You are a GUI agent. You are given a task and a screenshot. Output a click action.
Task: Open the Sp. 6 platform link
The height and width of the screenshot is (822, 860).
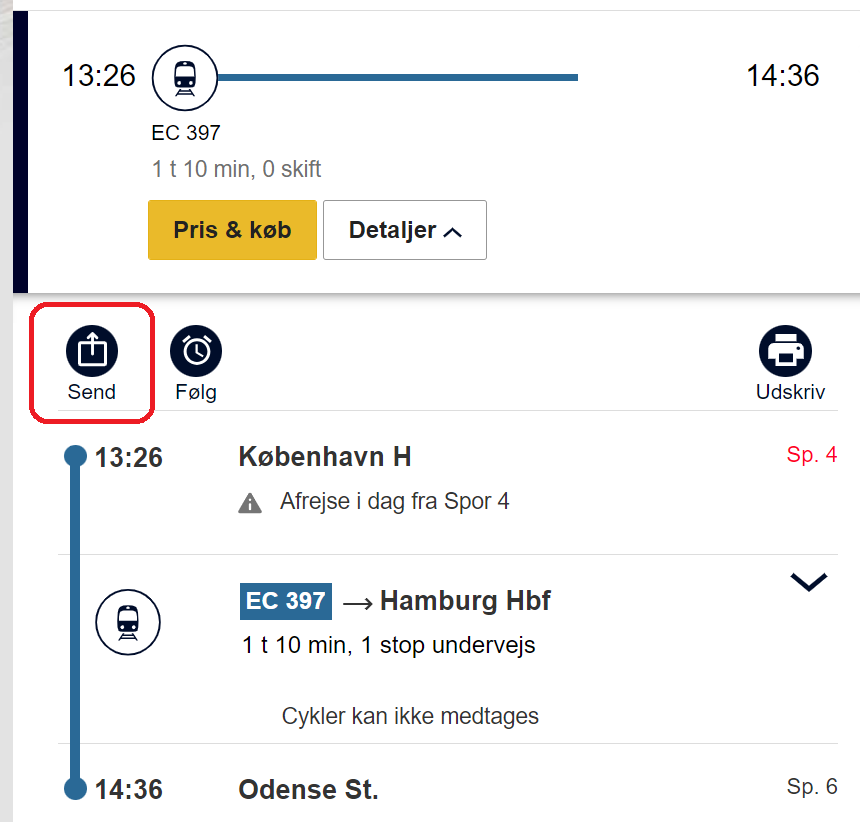coord(813,787)
